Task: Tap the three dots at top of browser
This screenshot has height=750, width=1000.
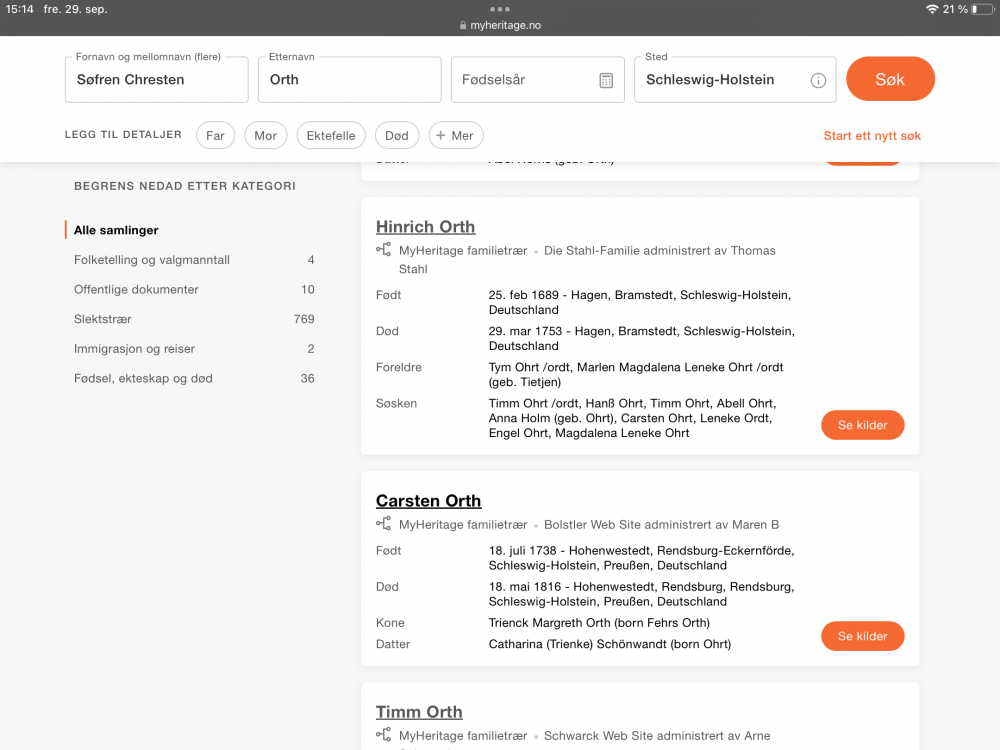Action: coord(500,9)
